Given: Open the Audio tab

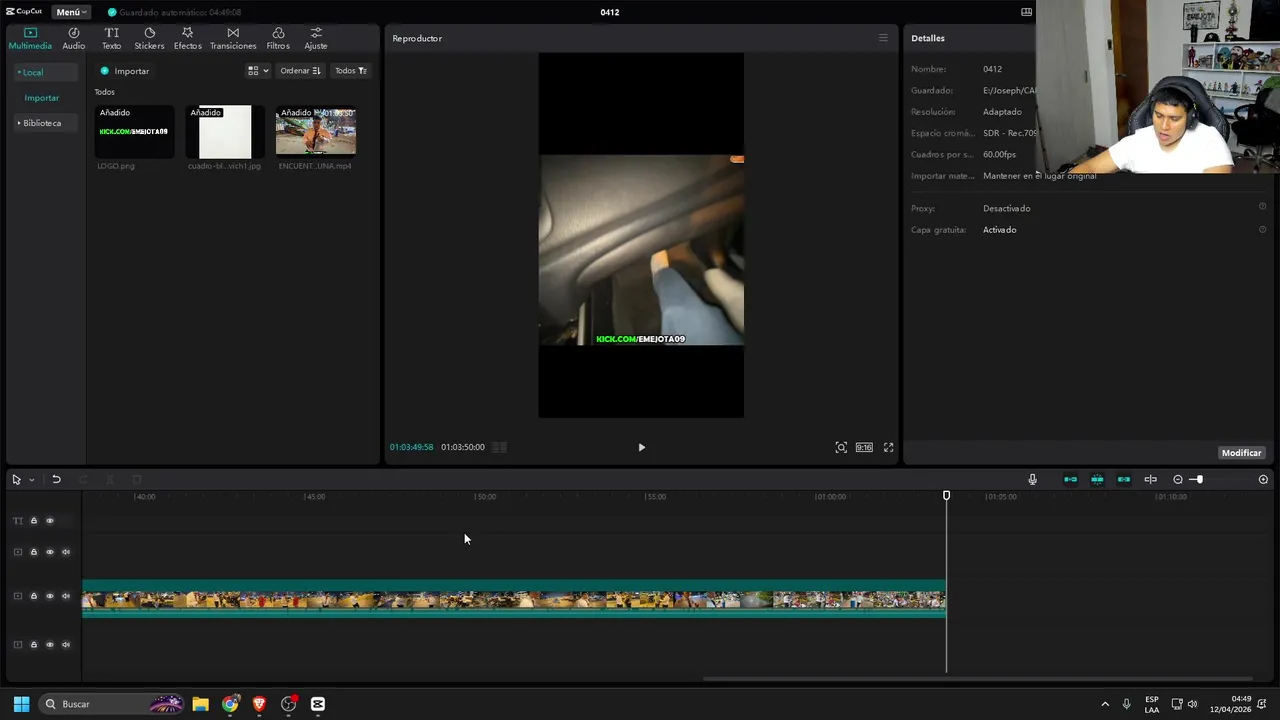Looking at the screenshot, I should (x=74, y=39).
